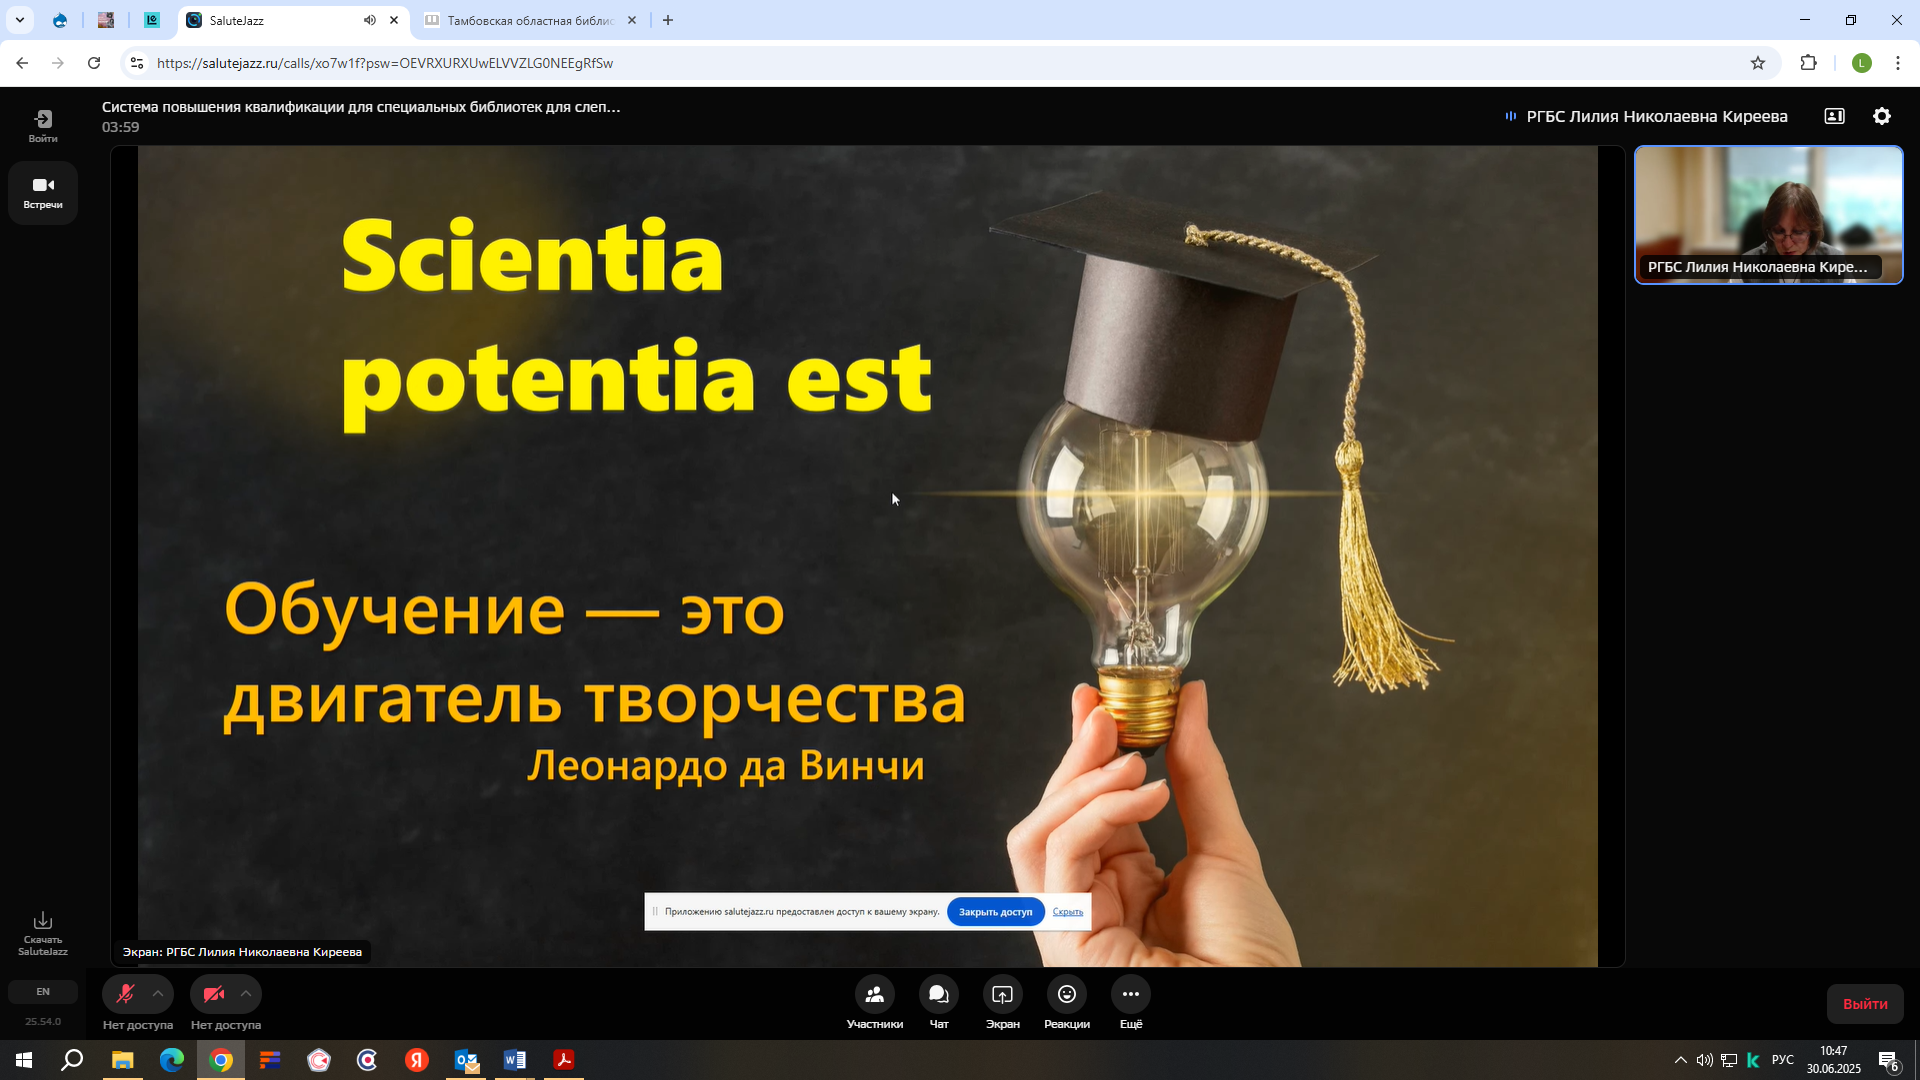This screenshot has width=1920, height=1080.
Task: Show hidden system tray icons
Action: pyautogui.click(x=1680, y=1060)
